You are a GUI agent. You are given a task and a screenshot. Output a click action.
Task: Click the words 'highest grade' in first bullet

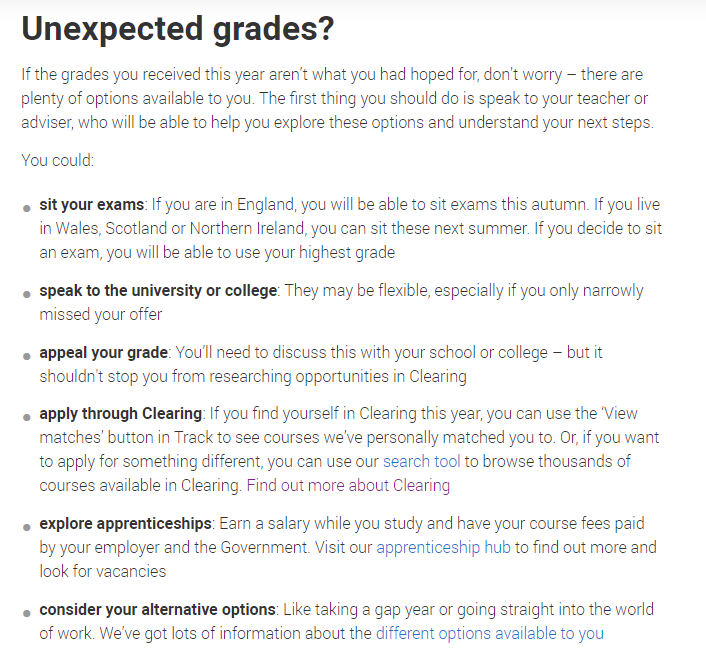tap(347, 253)
